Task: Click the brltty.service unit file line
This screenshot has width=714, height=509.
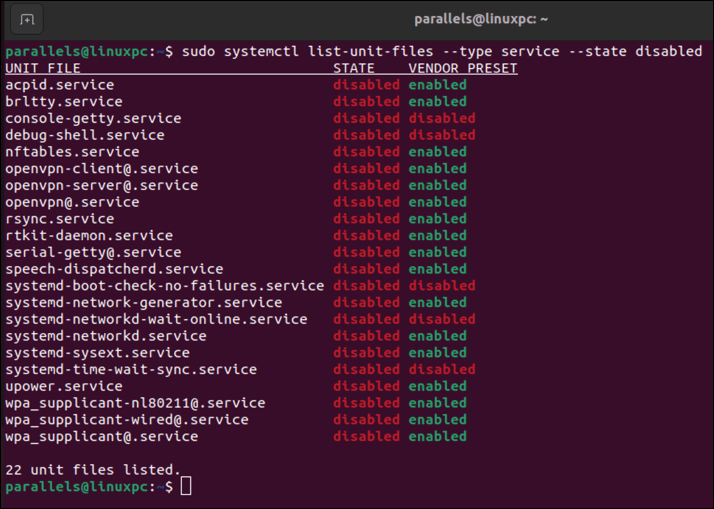Action: (64, 102)
